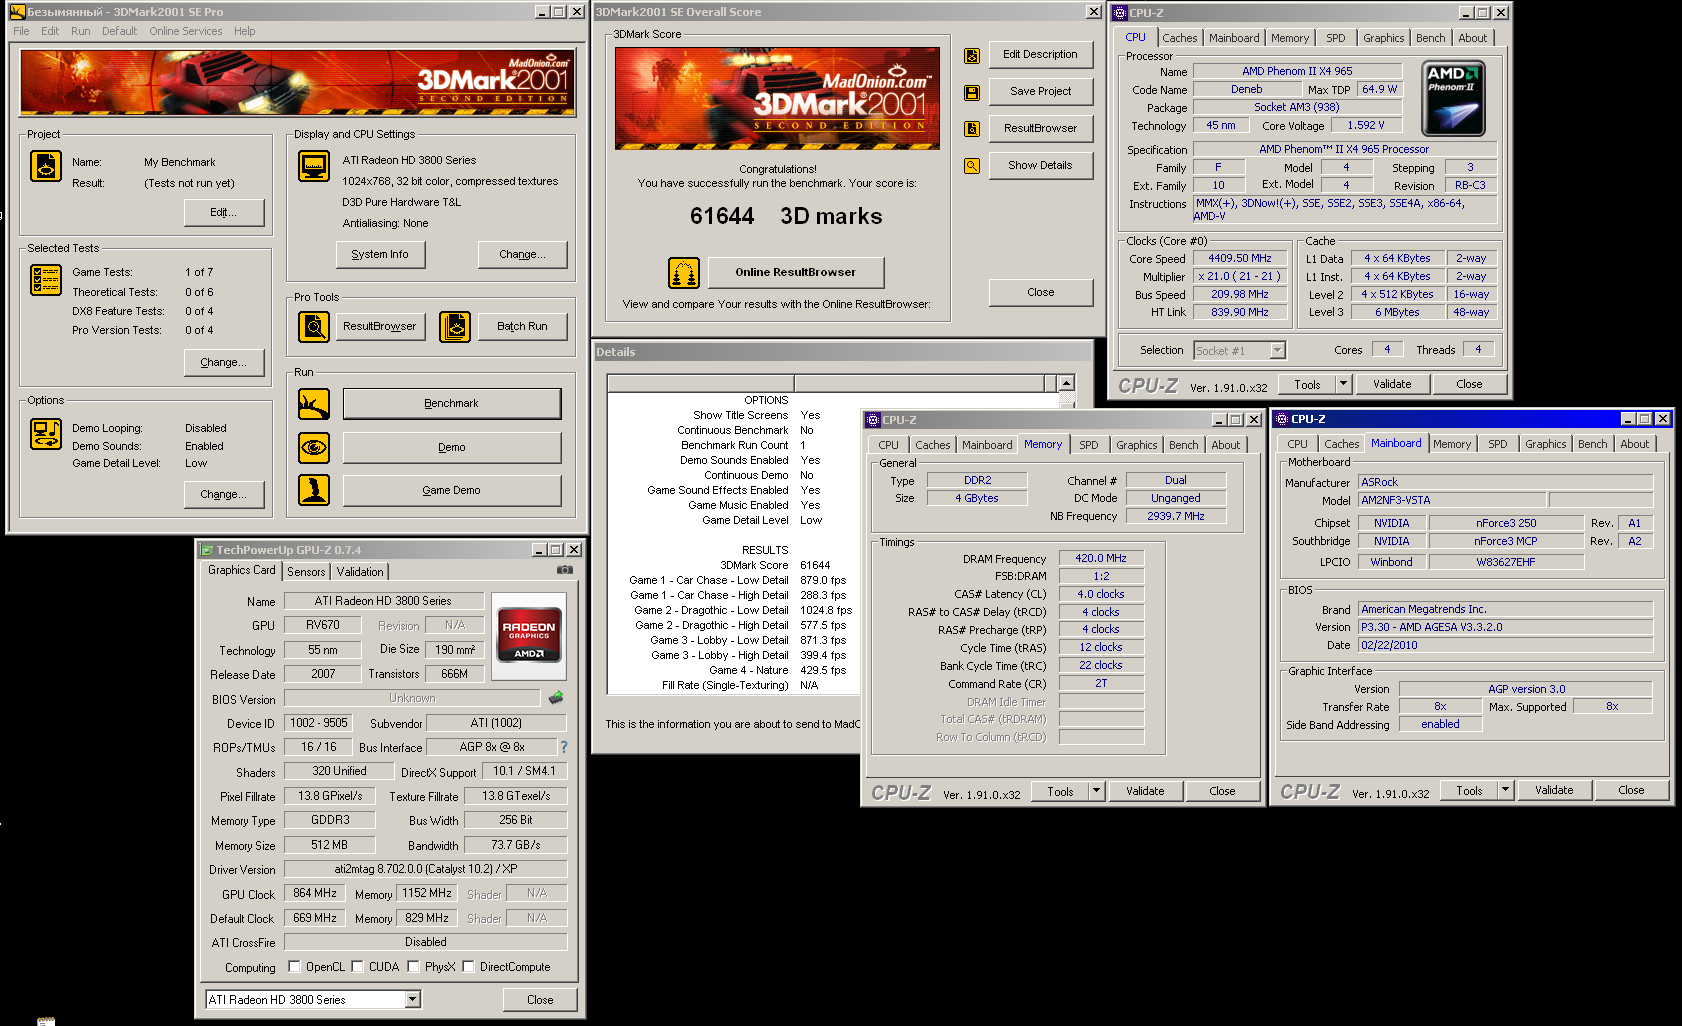Switch to the Validation tab in GPU-Z
Screen dimensions: 1682x1026
(x=360, y=572)
